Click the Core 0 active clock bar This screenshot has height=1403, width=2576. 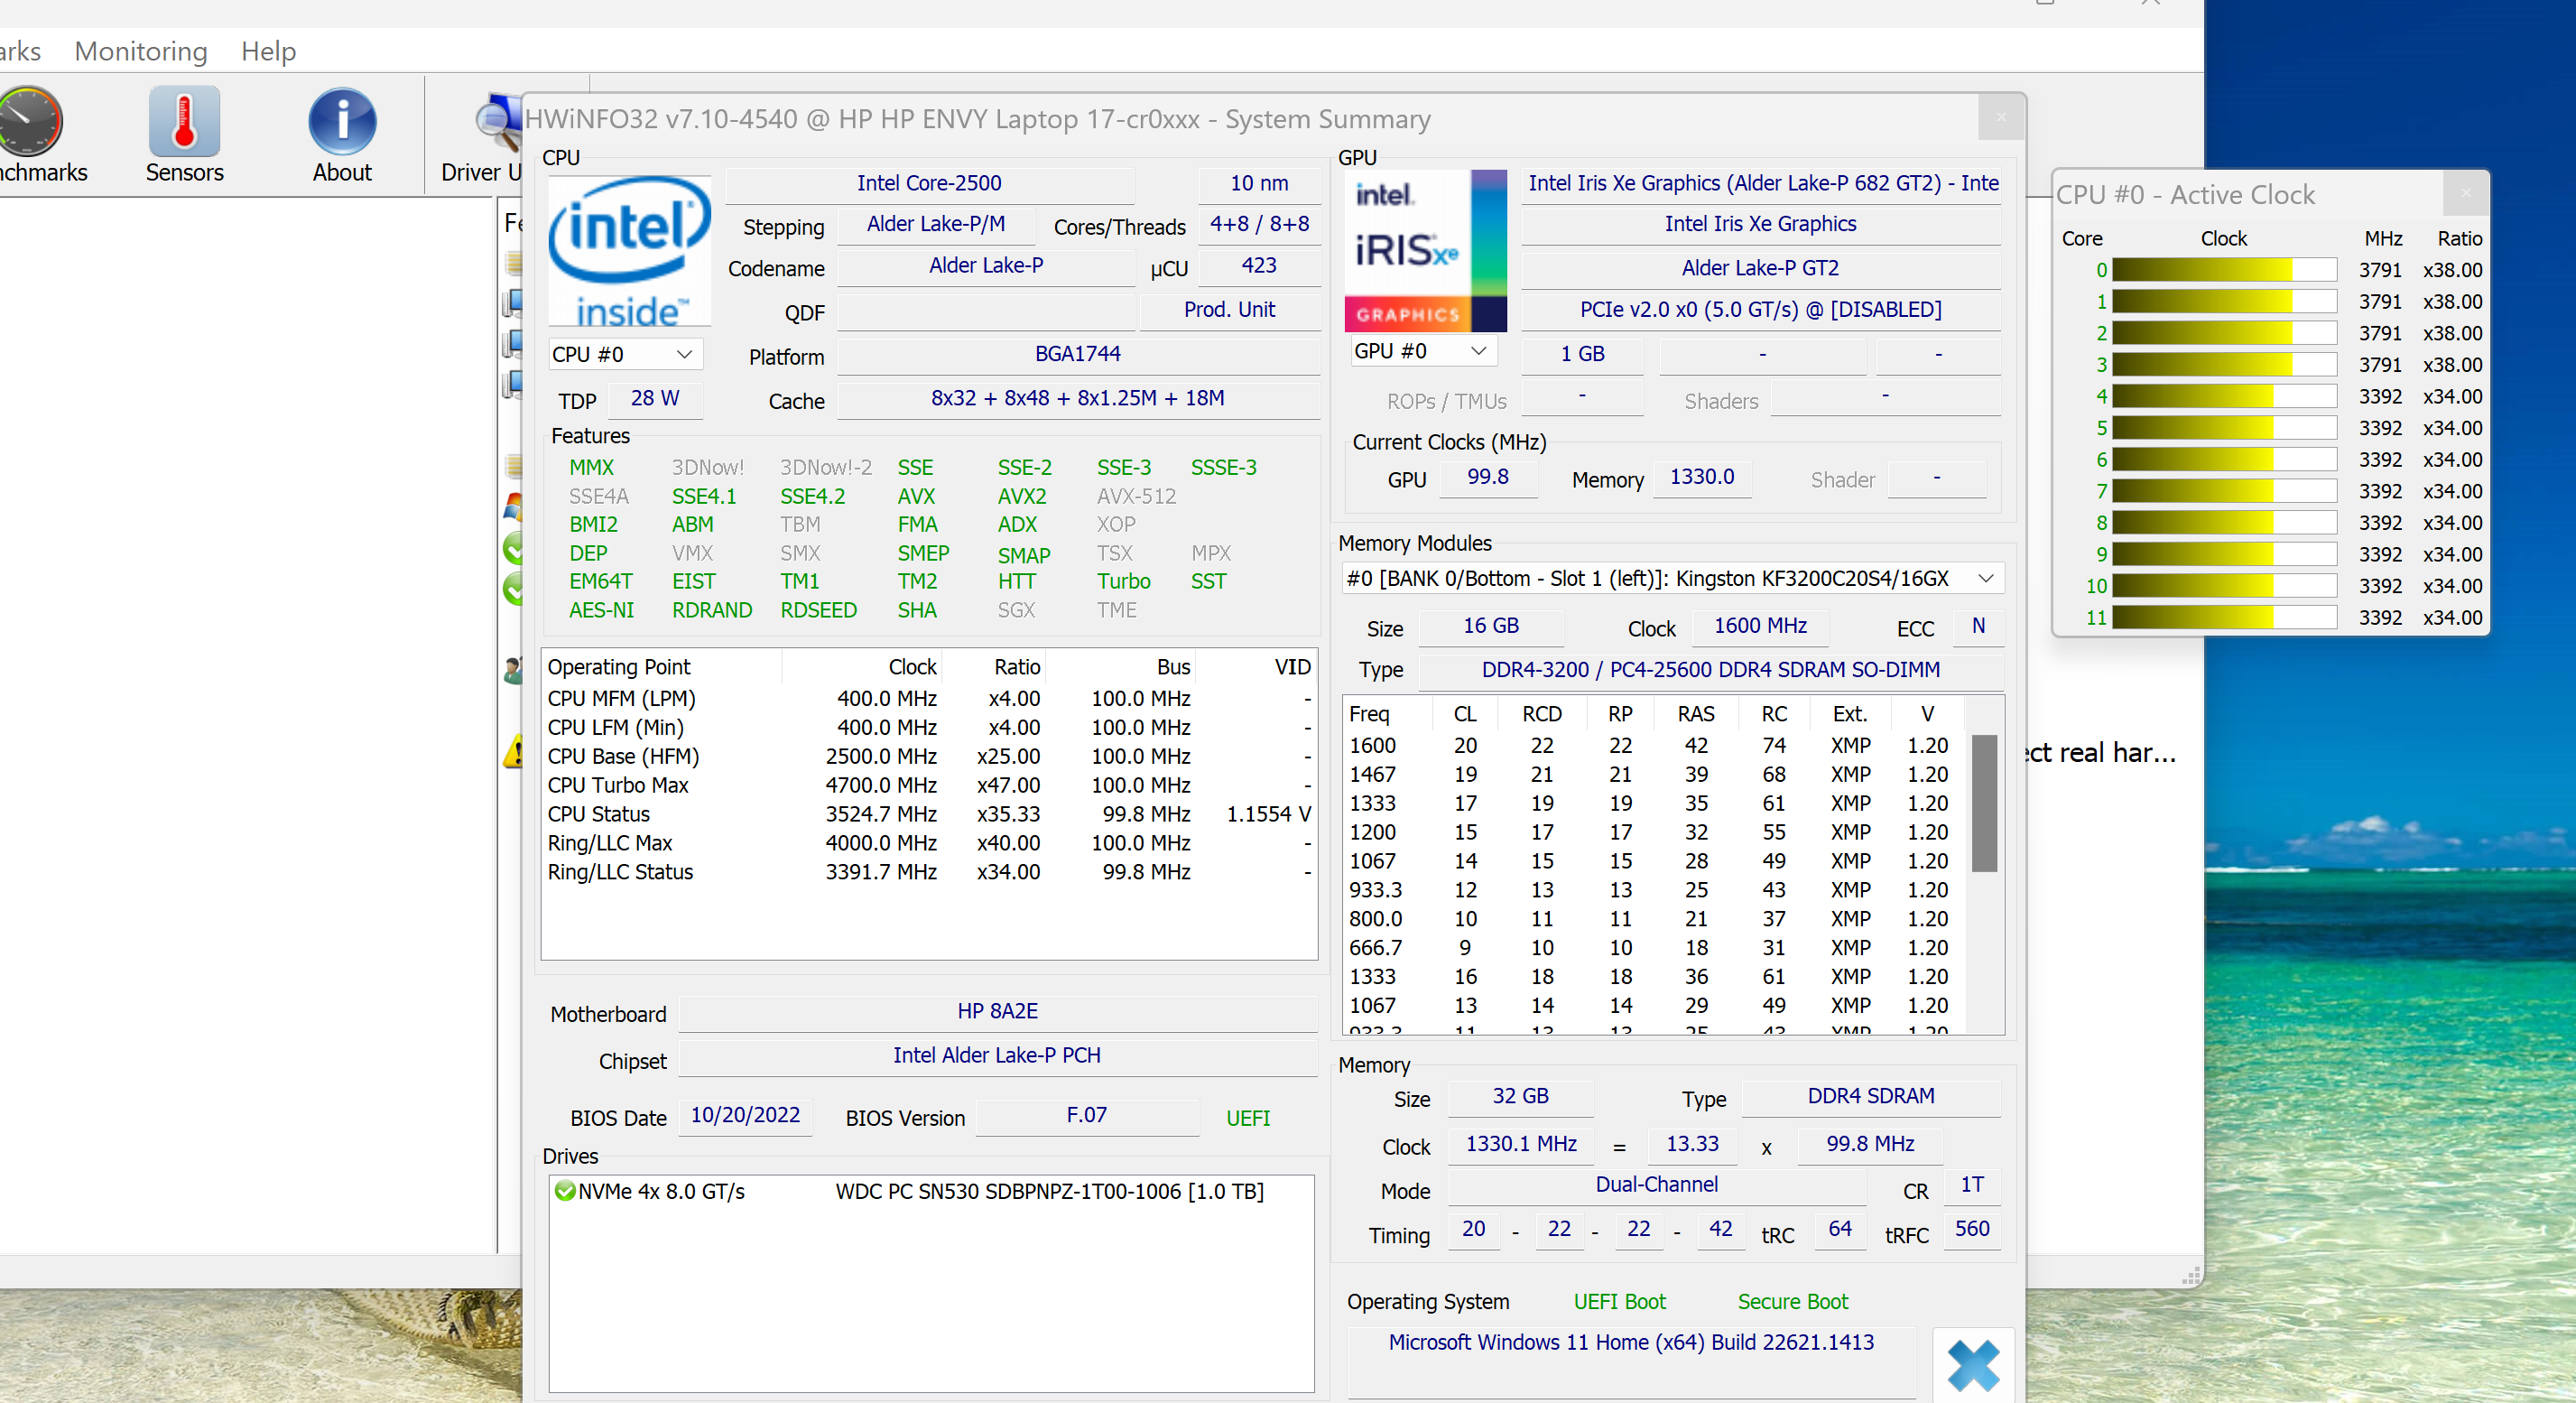click(x=2223, y=270)
